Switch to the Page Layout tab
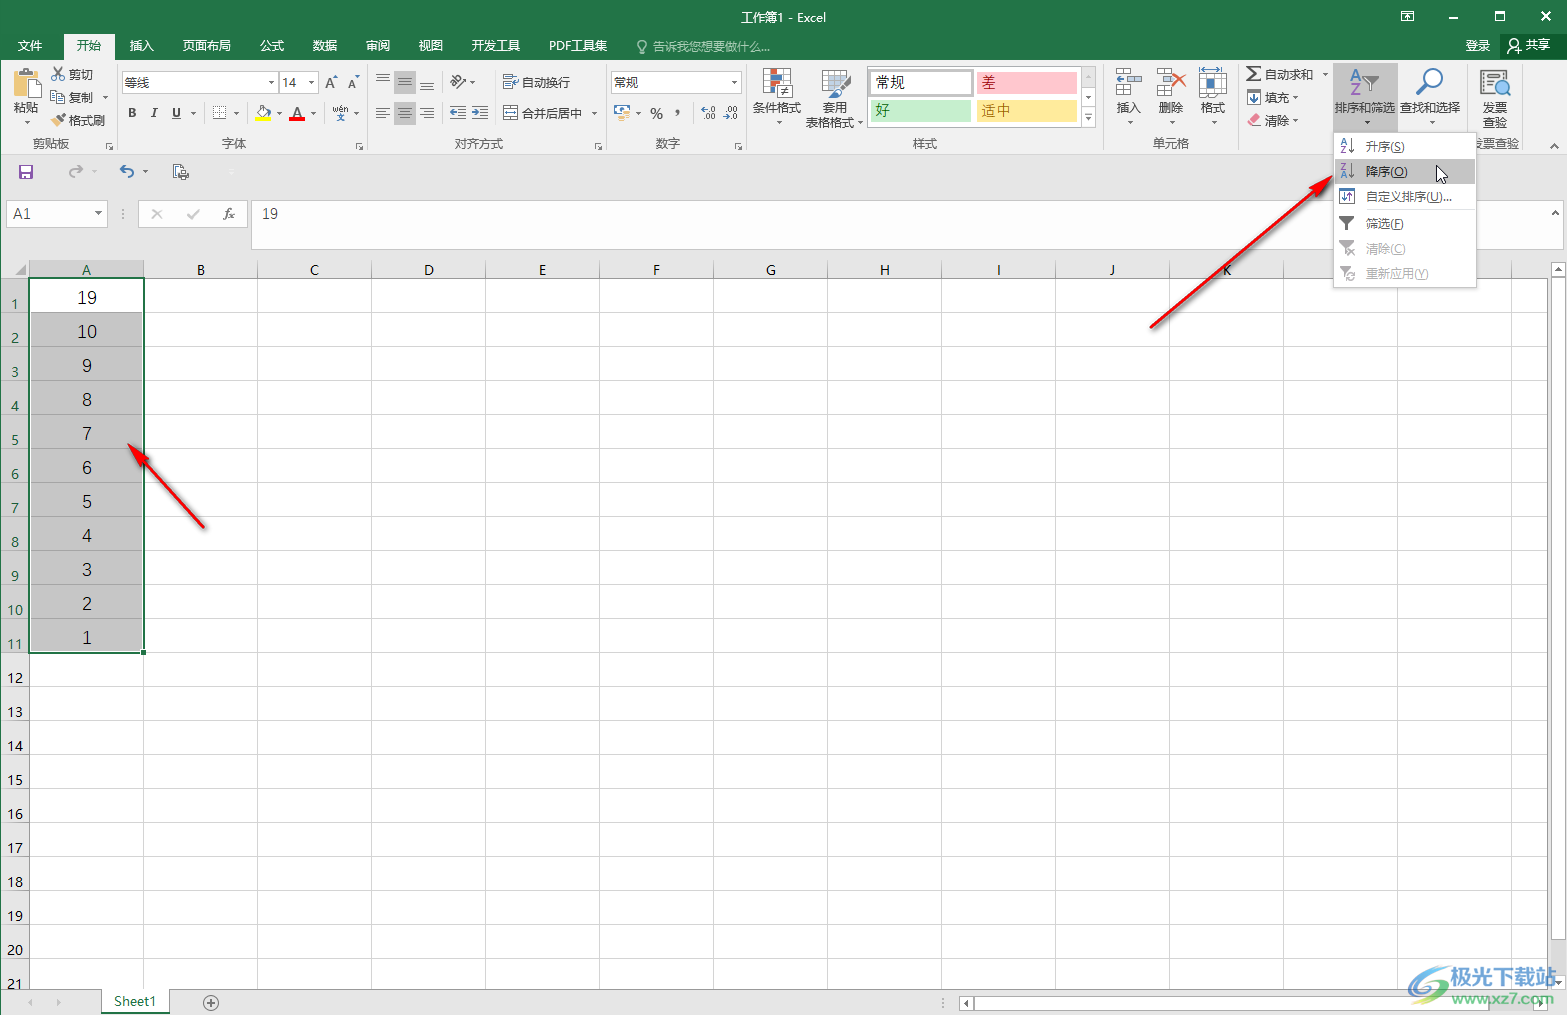Screen dimensions: 1567x1015 [x=207, y=46]
